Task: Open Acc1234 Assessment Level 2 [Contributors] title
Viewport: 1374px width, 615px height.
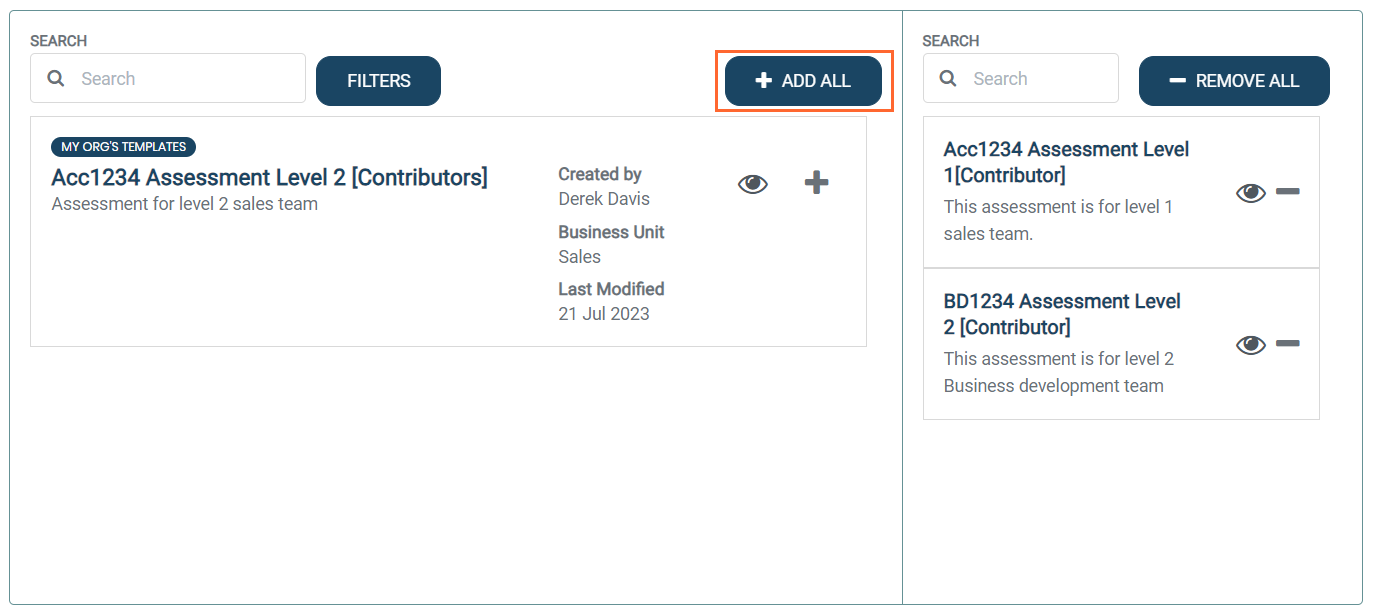Action: [269, 178]
